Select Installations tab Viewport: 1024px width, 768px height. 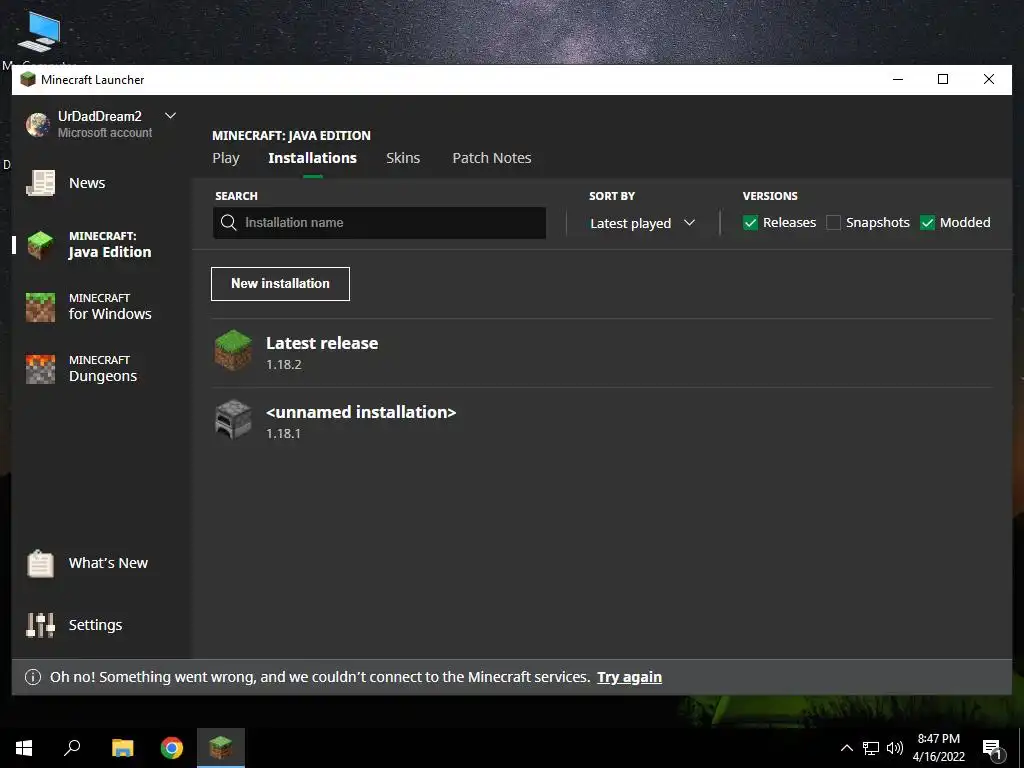(312, 158)
